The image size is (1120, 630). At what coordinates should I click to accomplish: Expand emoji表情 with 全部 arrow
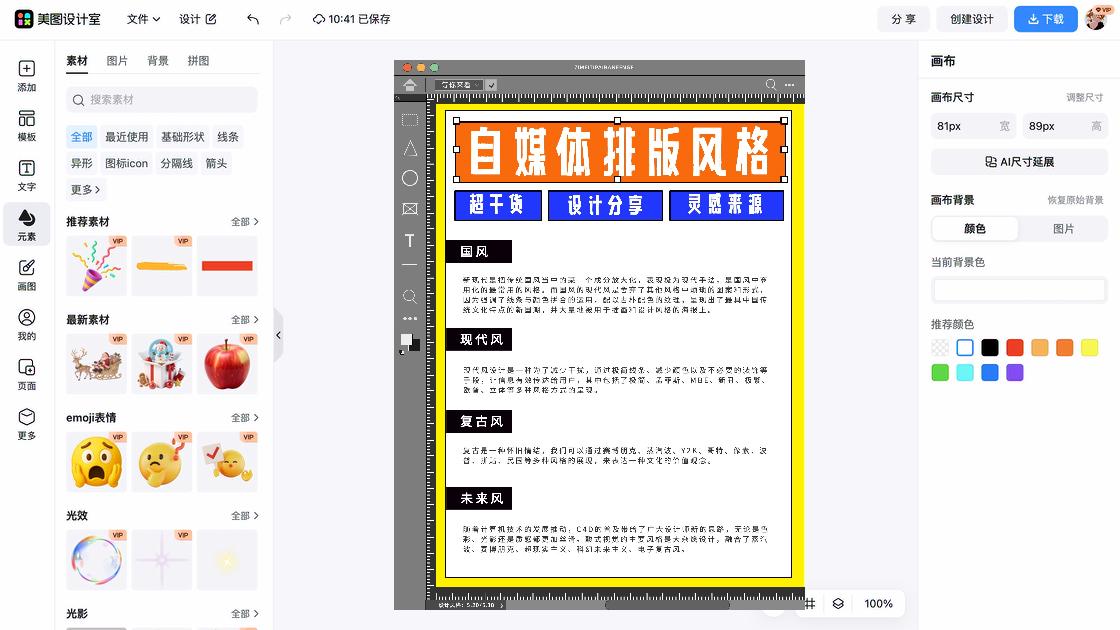(244, 418)
